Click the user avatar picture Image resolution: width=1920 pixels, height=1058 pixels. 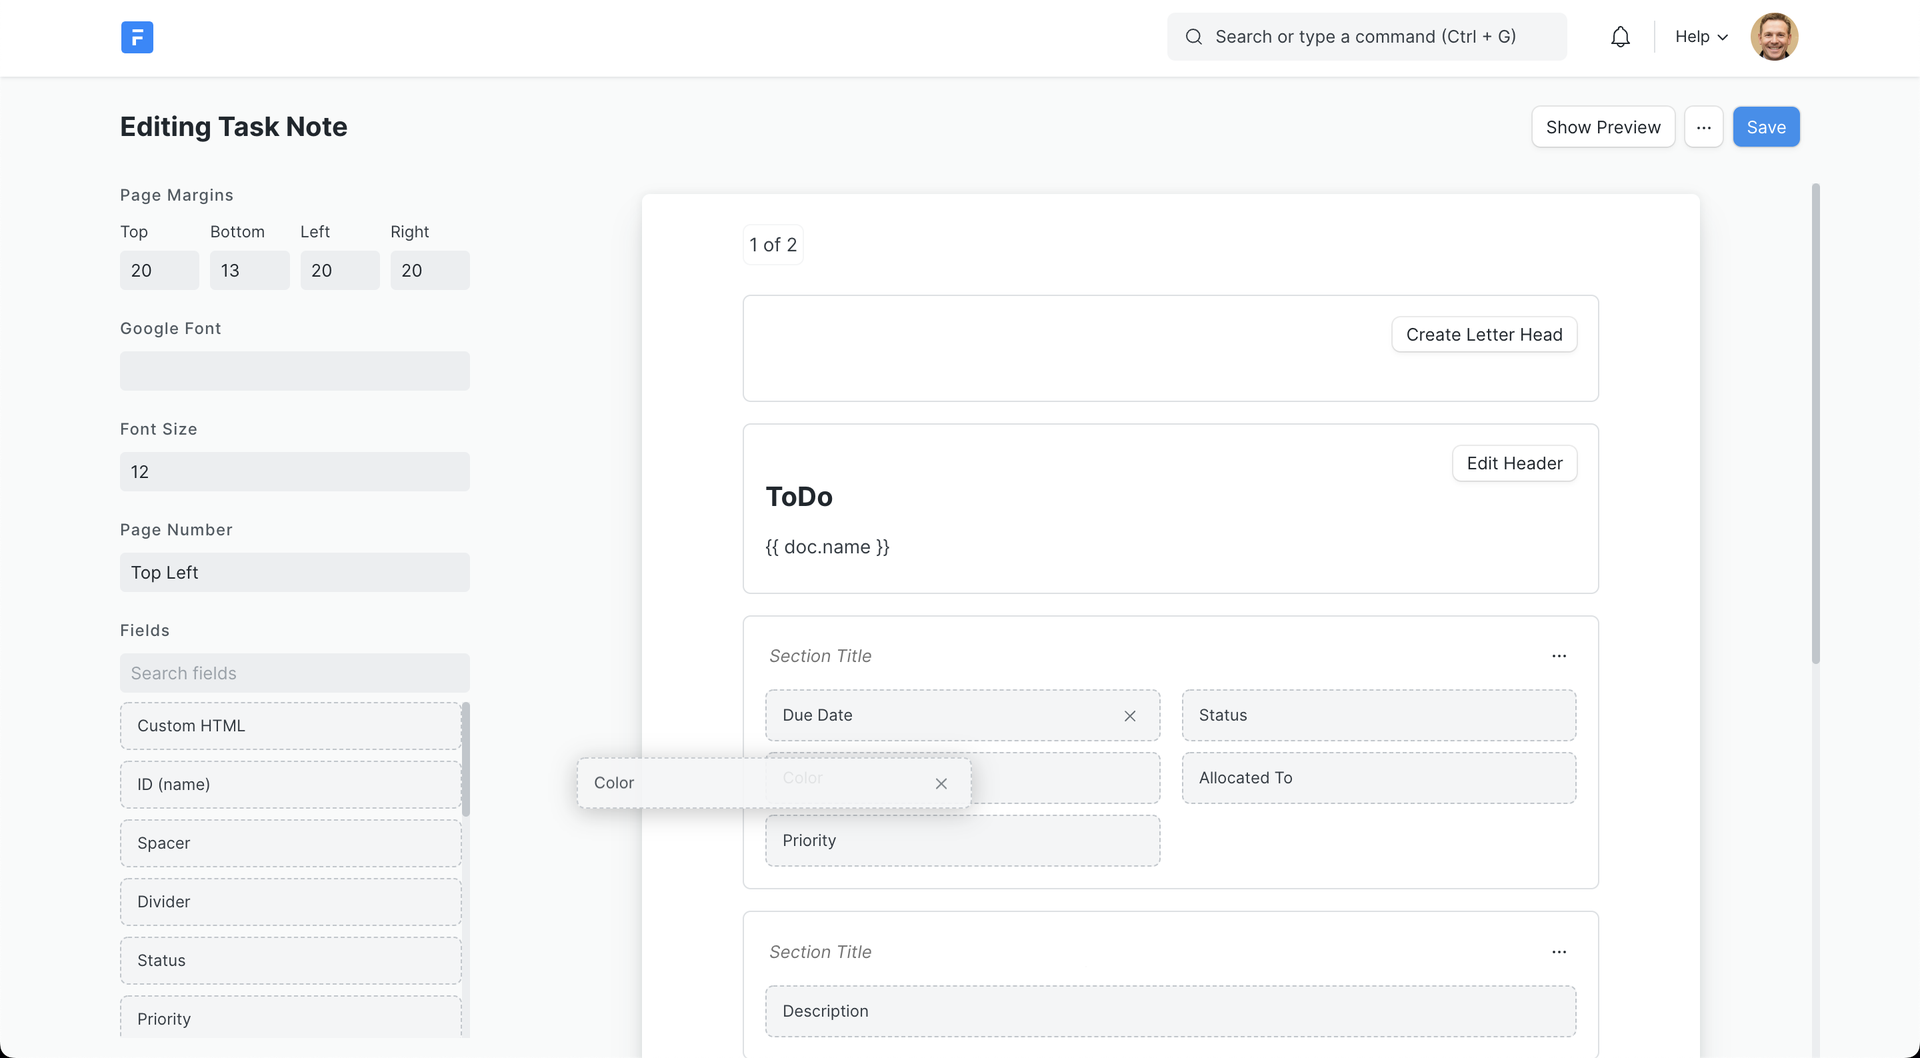(1774, 37)
